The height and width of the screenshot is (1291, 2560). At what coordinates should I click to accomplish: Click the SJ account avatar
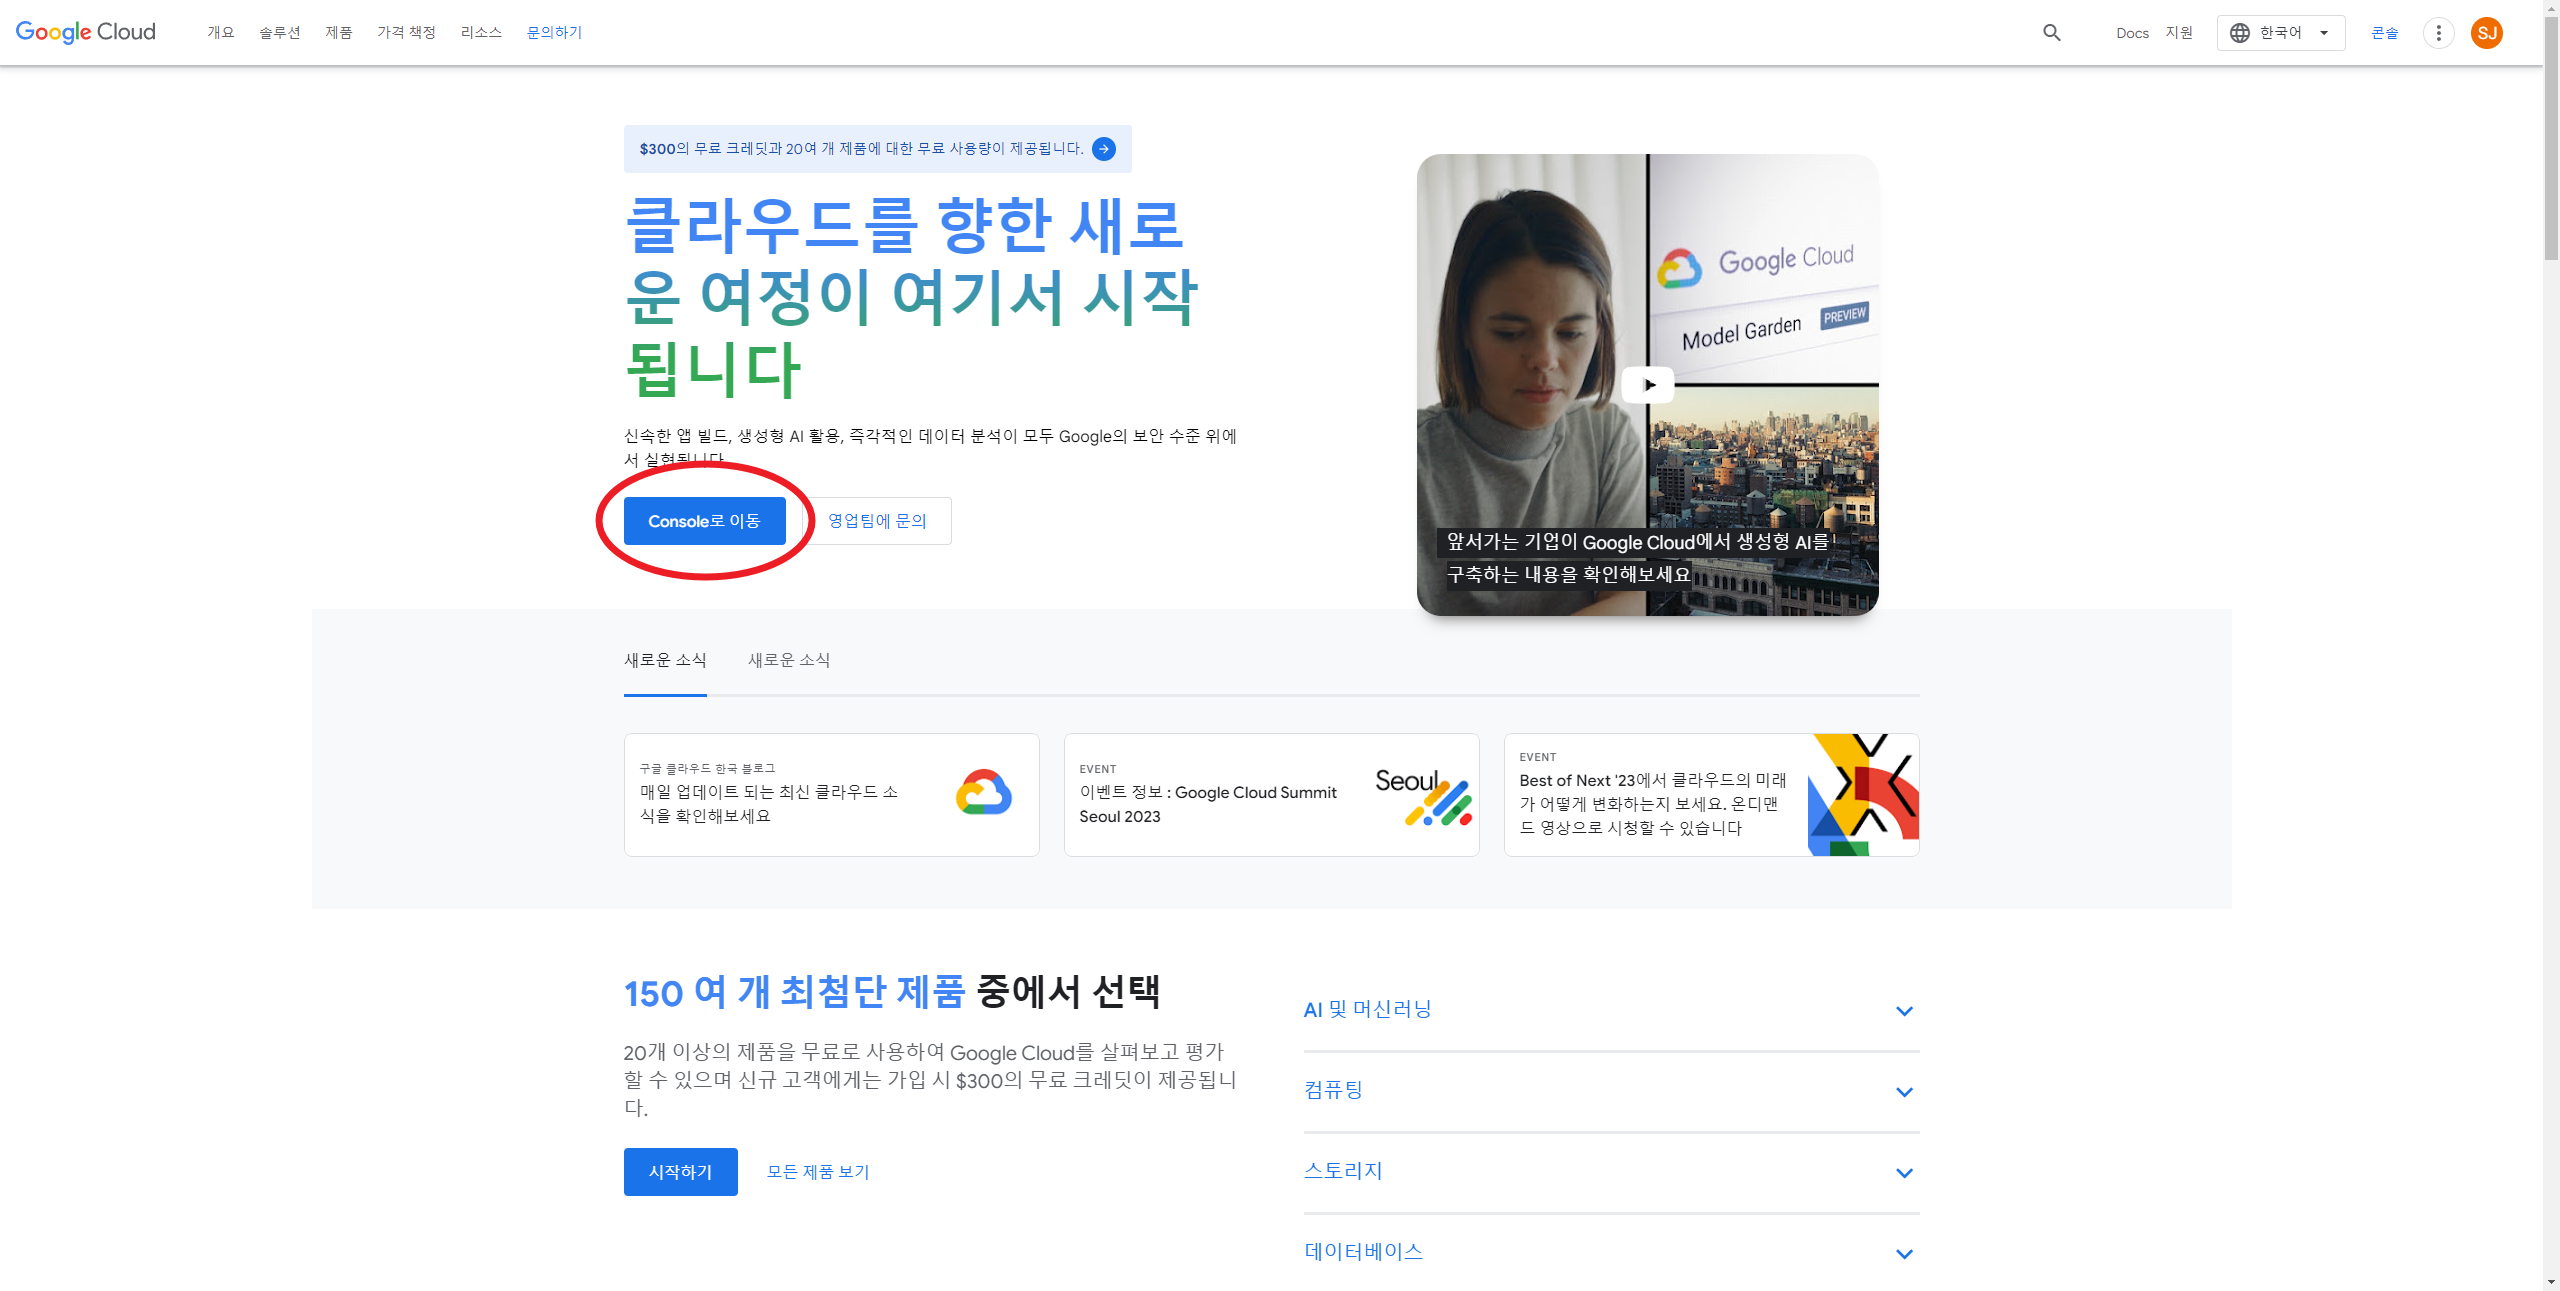pos(2486,33)
